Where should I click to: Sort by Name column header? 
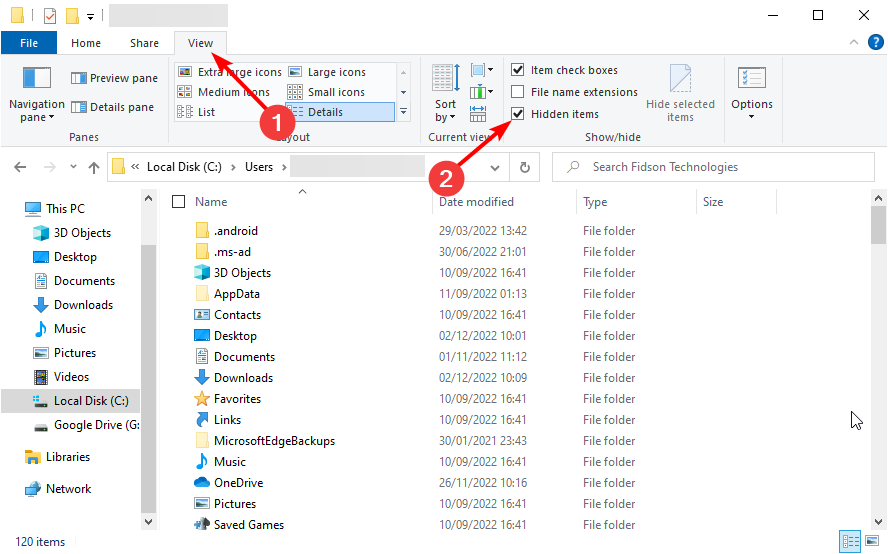[x=211, y=202]
